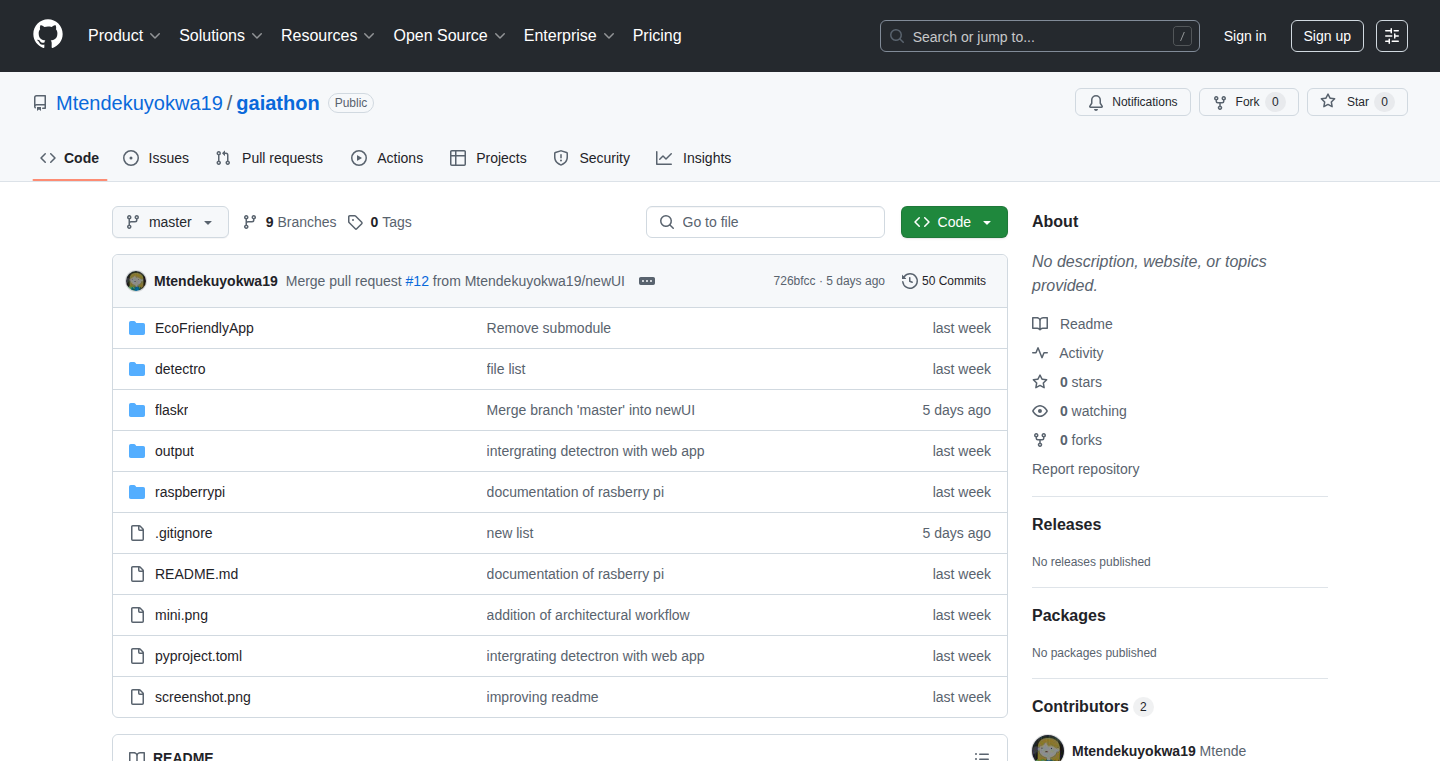
Task: Open the Open Source menu dropdown
Action: (x=449, y=35)
